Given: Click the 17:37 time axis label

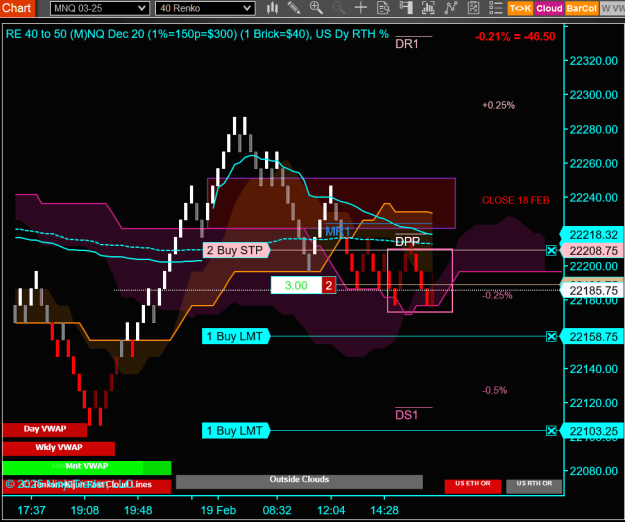Looking at the screenshot, I should (x=31, y=510).
